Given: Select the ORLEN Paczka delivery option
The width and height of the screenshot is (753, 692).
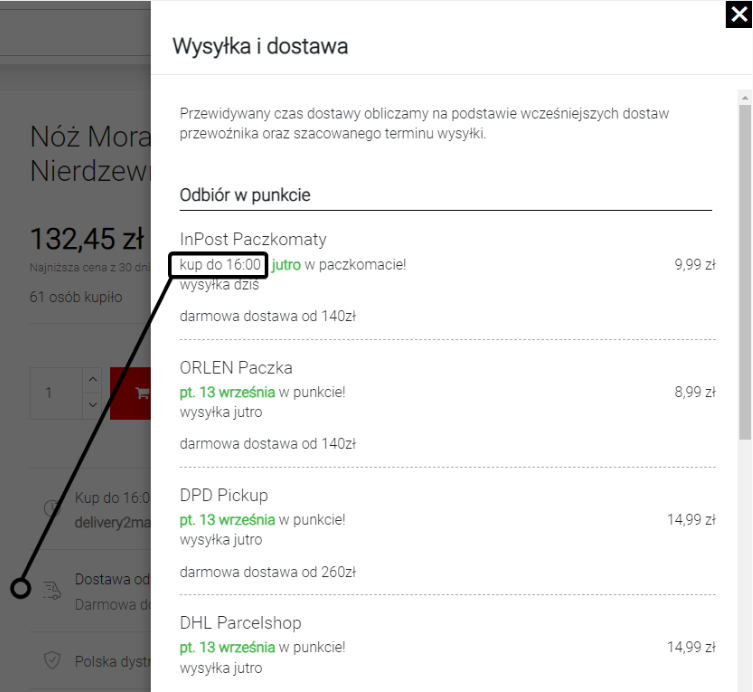Looking at the screenshot, I should 236,367.
